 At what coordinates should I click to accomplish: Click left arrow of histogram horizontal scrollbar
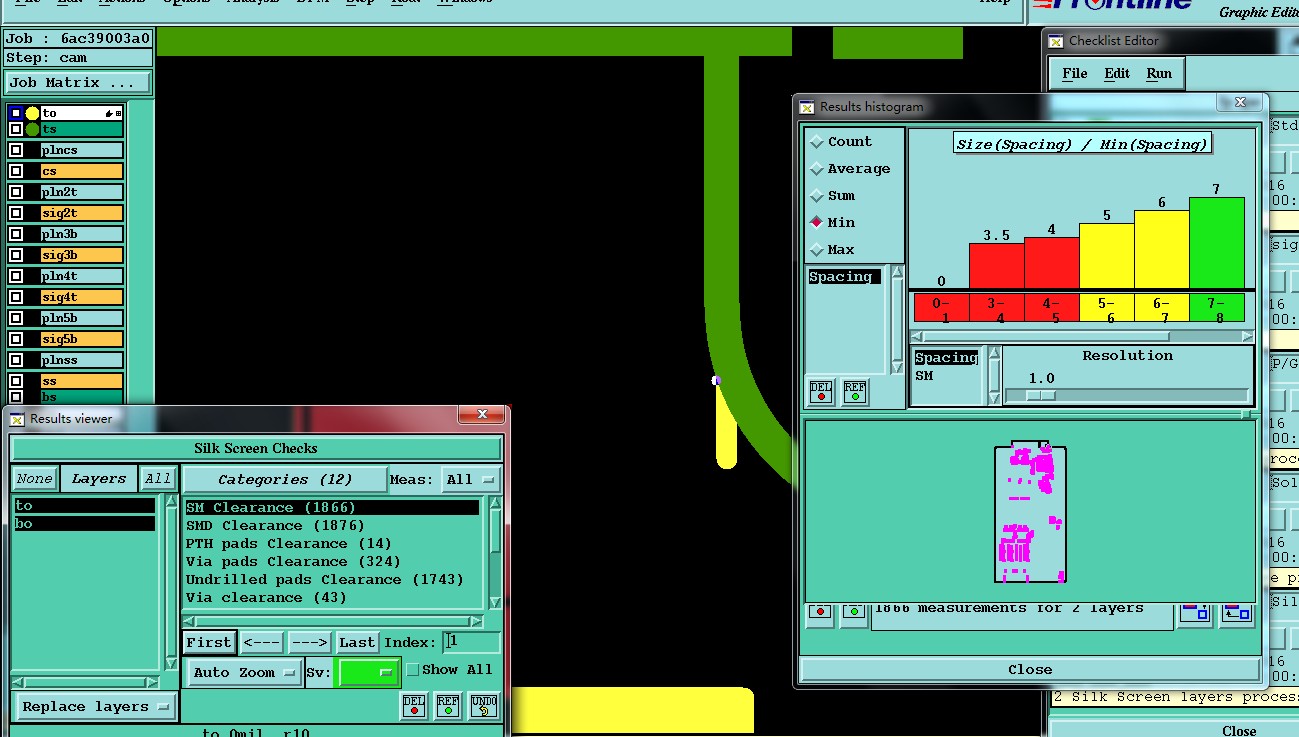(x=917, y=336)
